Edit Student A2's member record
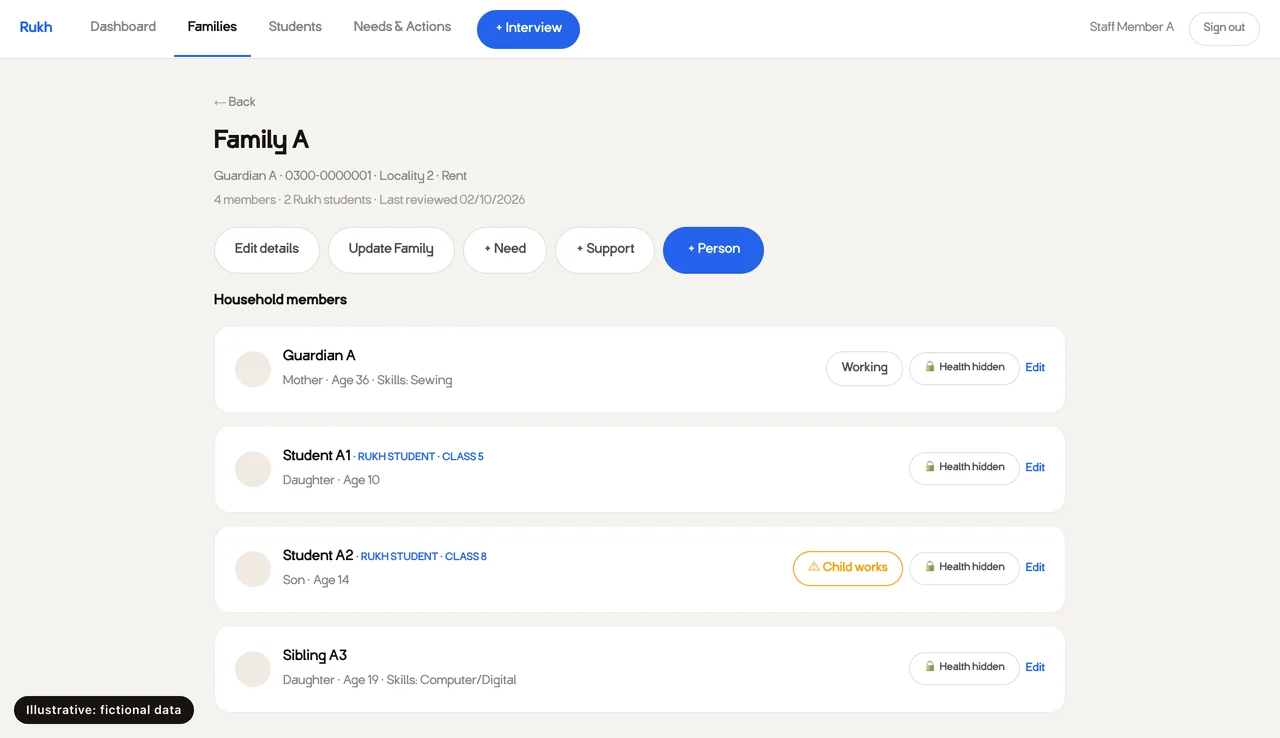Viewport: 1280px width, 738px height. point(1035,568)
